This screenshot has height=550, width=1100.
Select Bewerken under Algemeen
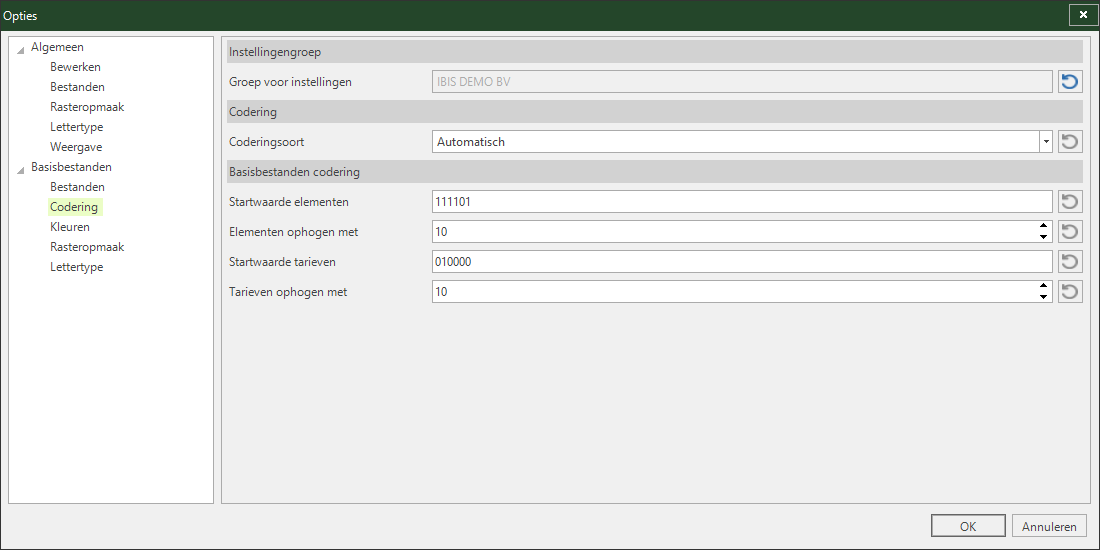[75, 67]
